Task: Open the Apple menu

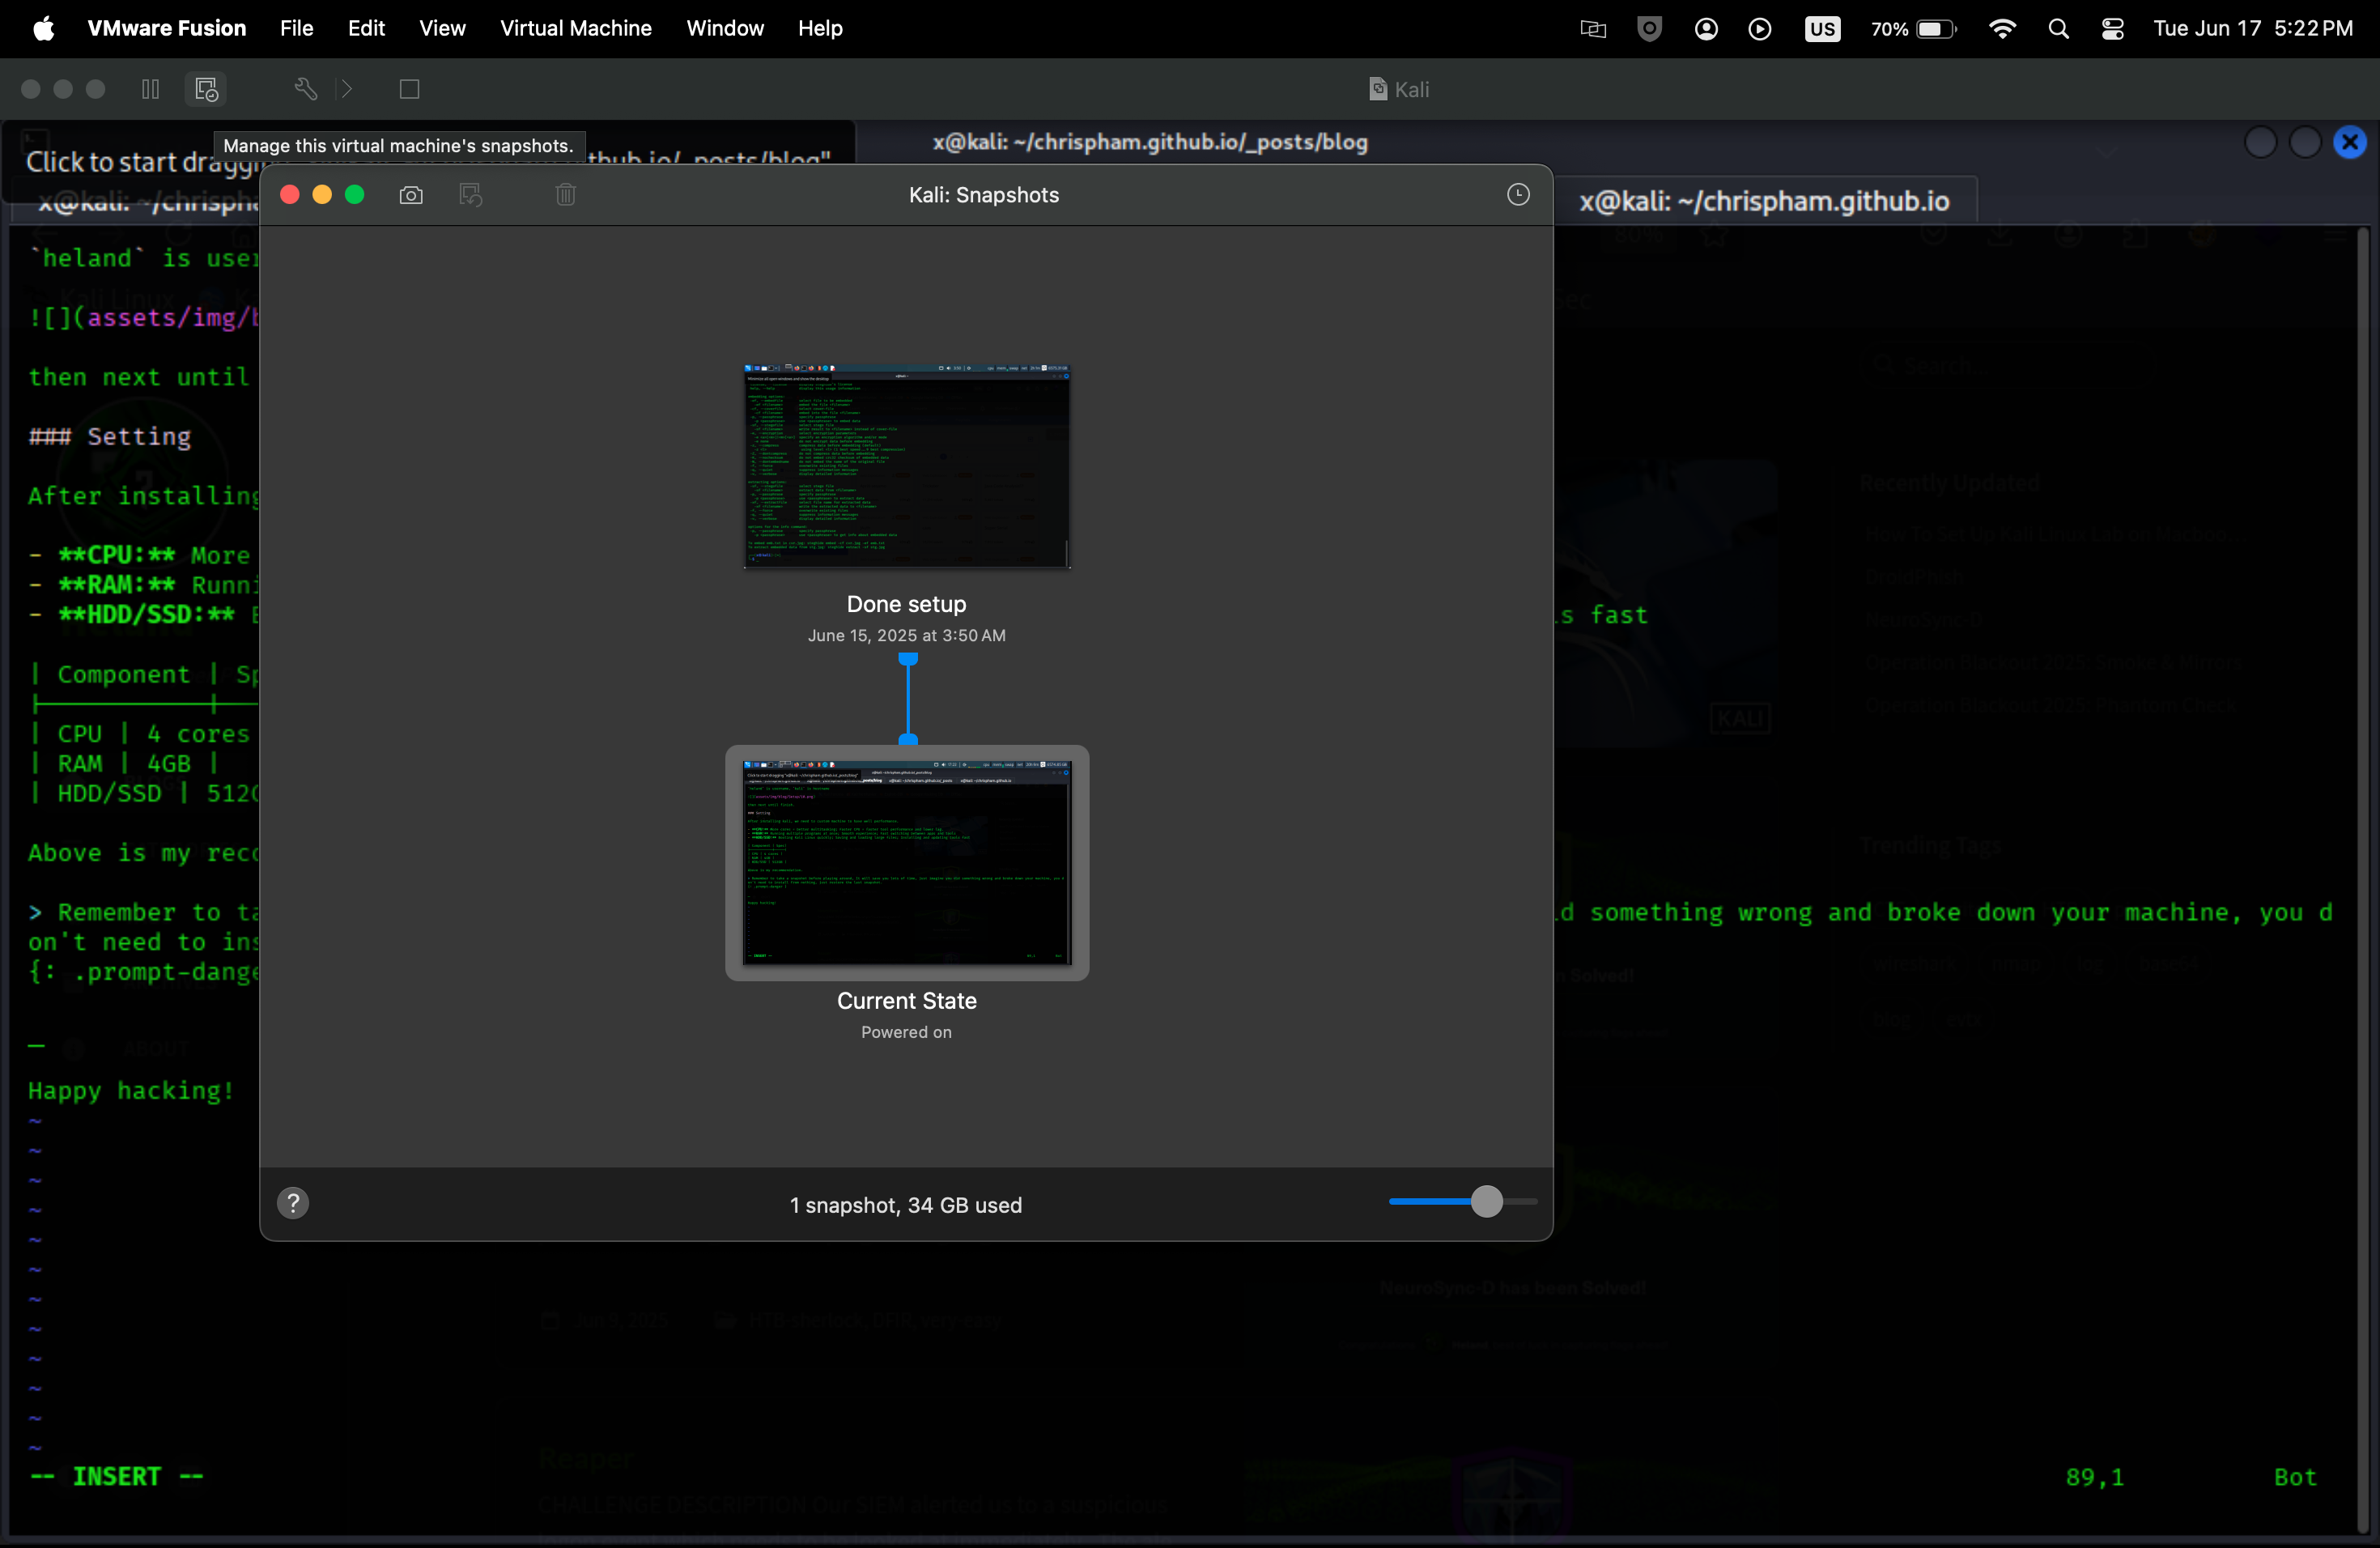Action: tap(43, 28)
